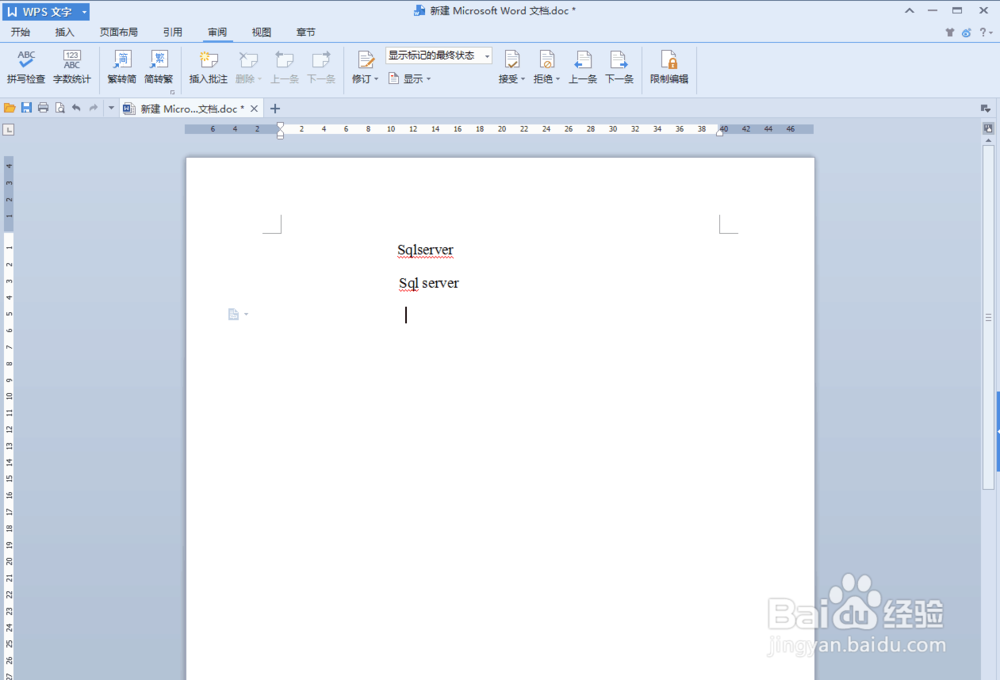Viewport: 1000px width, 680px height.
Task: Click the right indent marker on ruler
Action: (x=720, y=132)
